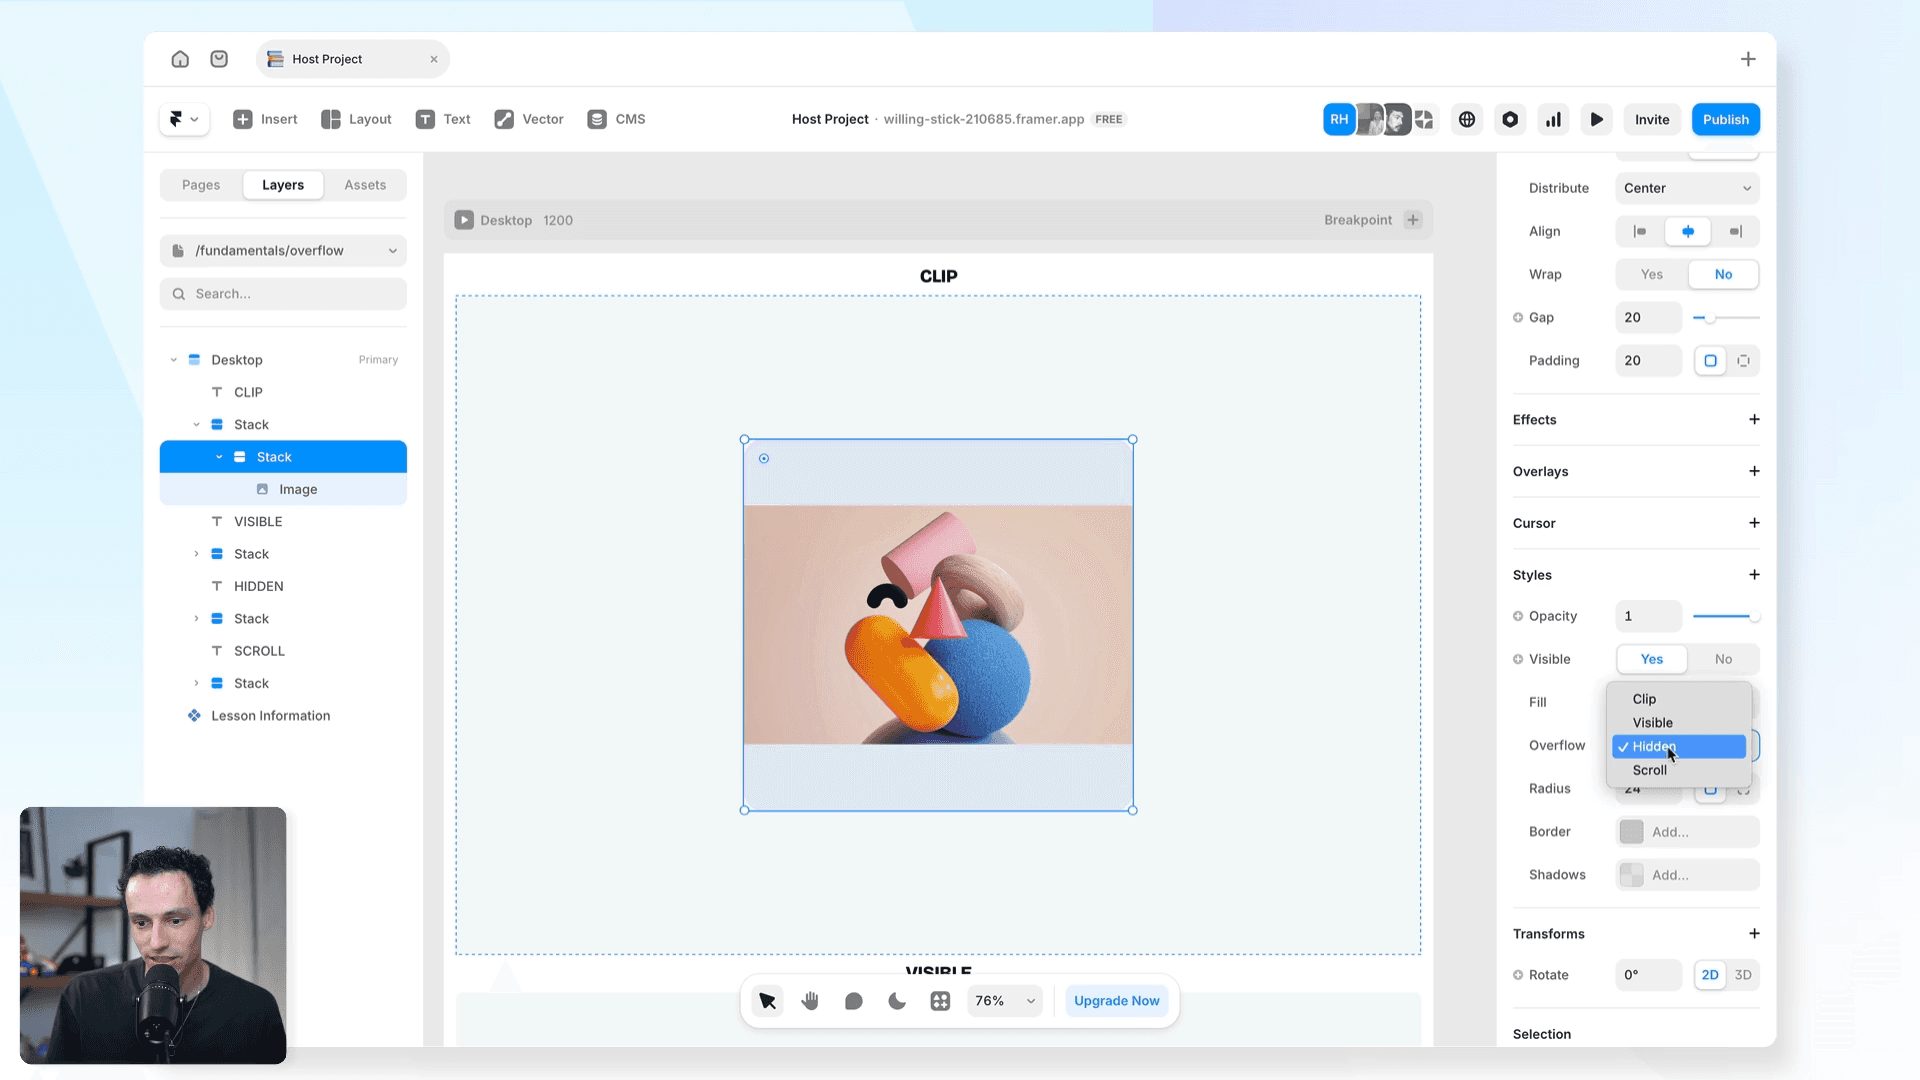Go to the home dashboard icon
Screen dimensions: 1920x1080
pyautogui.click(x=180, y=59)
